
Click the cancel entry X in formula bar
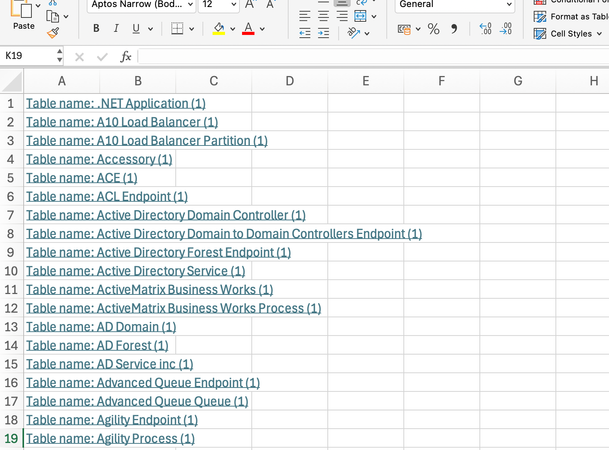point(79,57)
